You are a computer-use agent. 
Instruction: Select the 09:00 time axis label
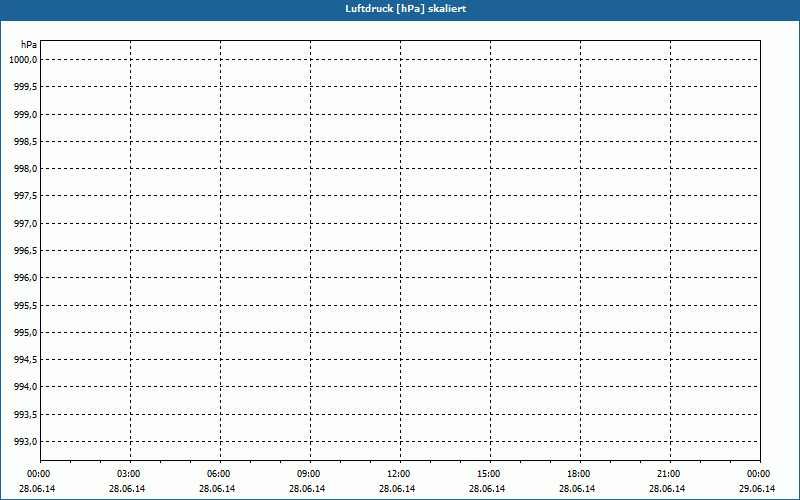point(309,474)
